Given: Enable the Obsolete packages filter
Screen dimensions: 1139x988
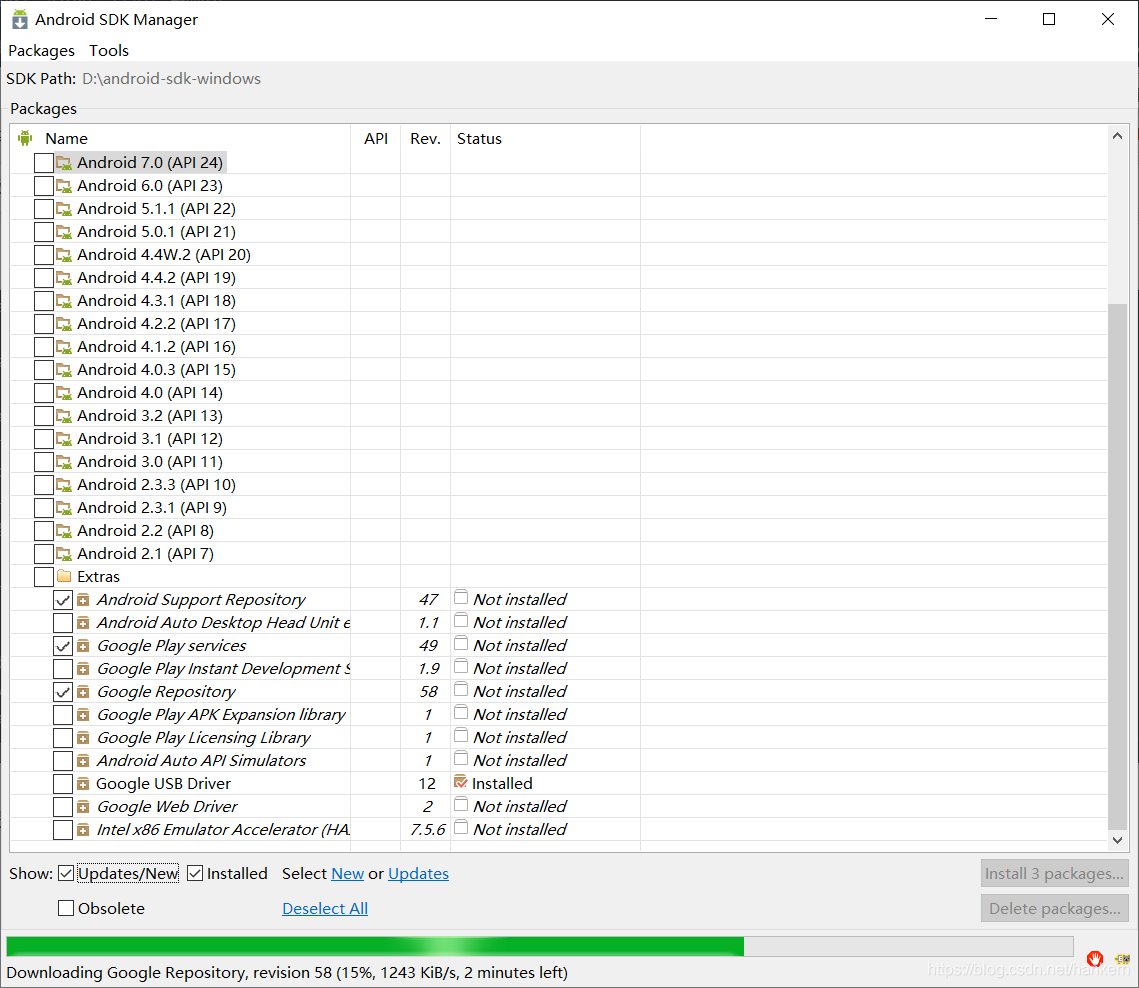Looking at the screenshot, I should pos(66,908).
